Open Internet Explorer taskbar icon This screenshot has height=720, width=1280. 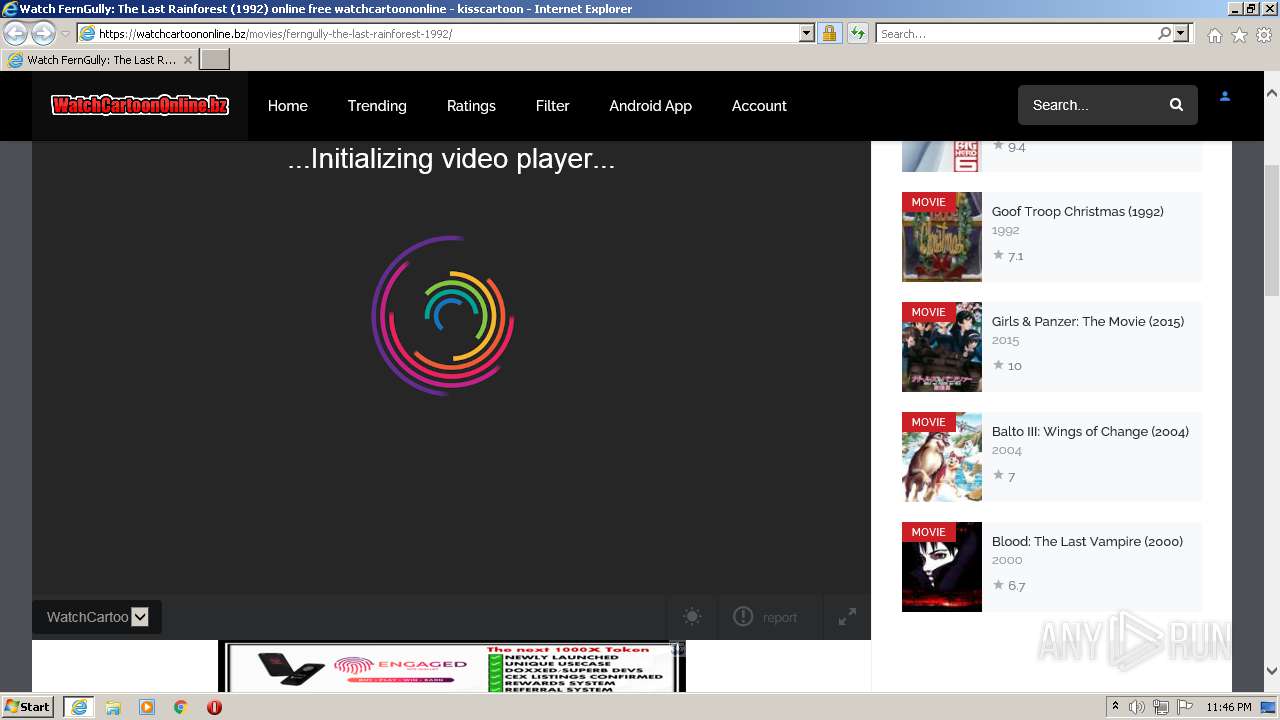pos(78,707)
